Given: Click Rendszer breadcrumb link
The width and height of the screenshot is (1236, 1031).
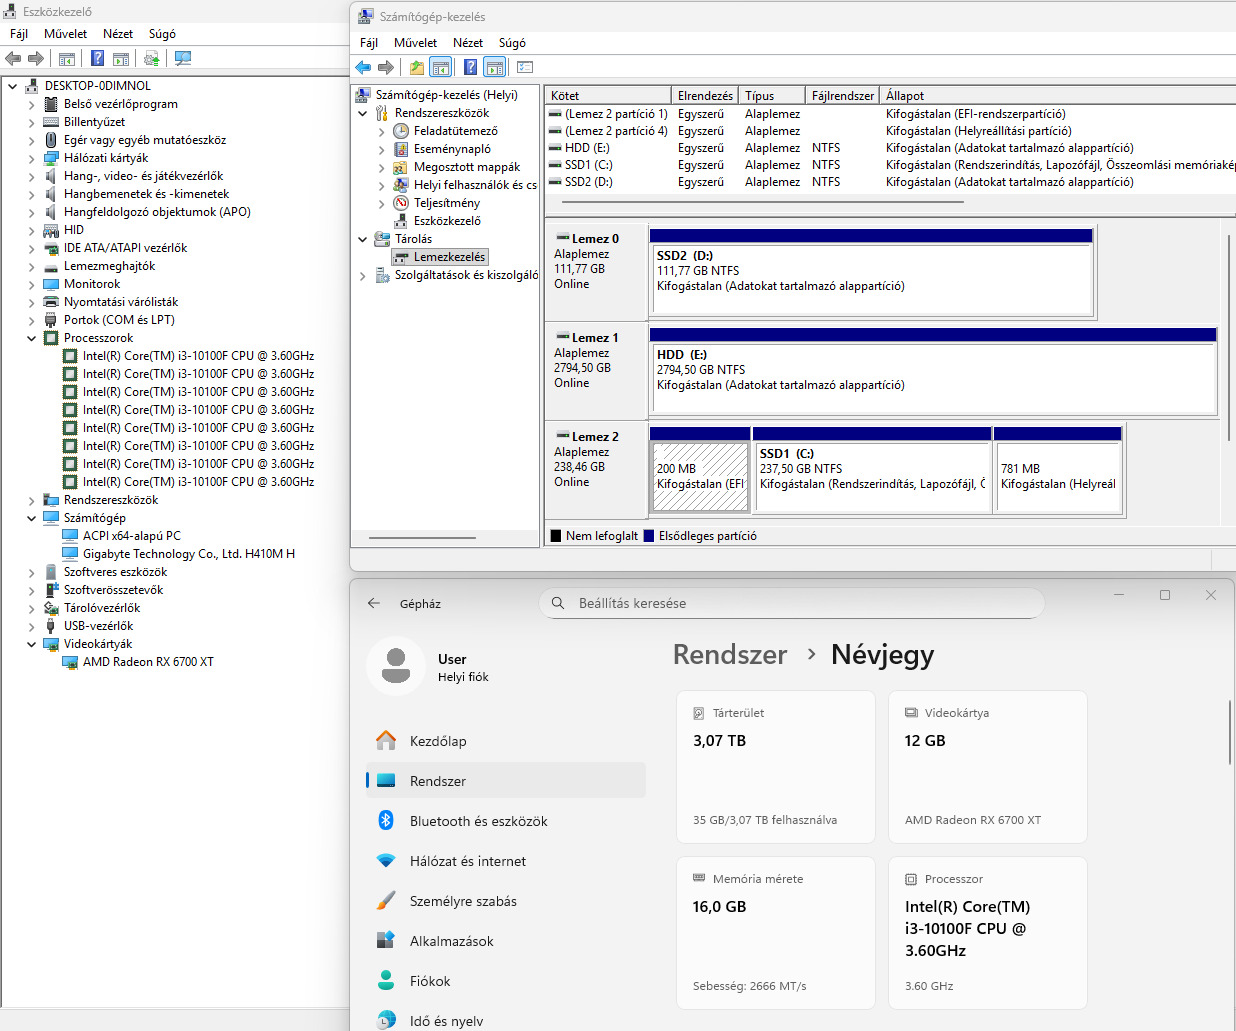Looking at the screenshot, I should click(730, 655).
